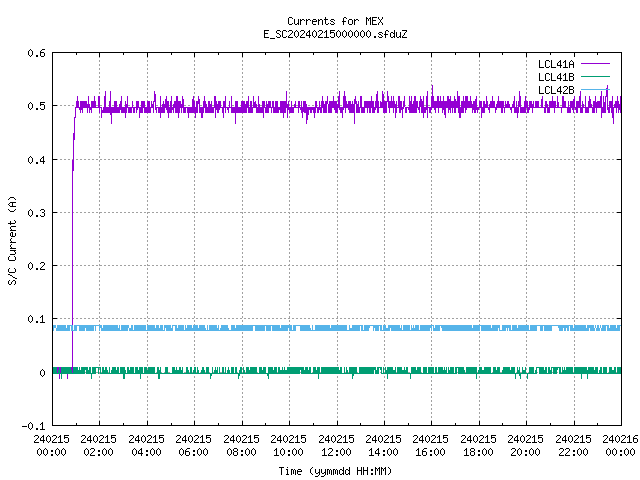Screen dimensions: 640x480
Task: Click the purple LCL41A legend line sample
Action: (x=595, y=64)
